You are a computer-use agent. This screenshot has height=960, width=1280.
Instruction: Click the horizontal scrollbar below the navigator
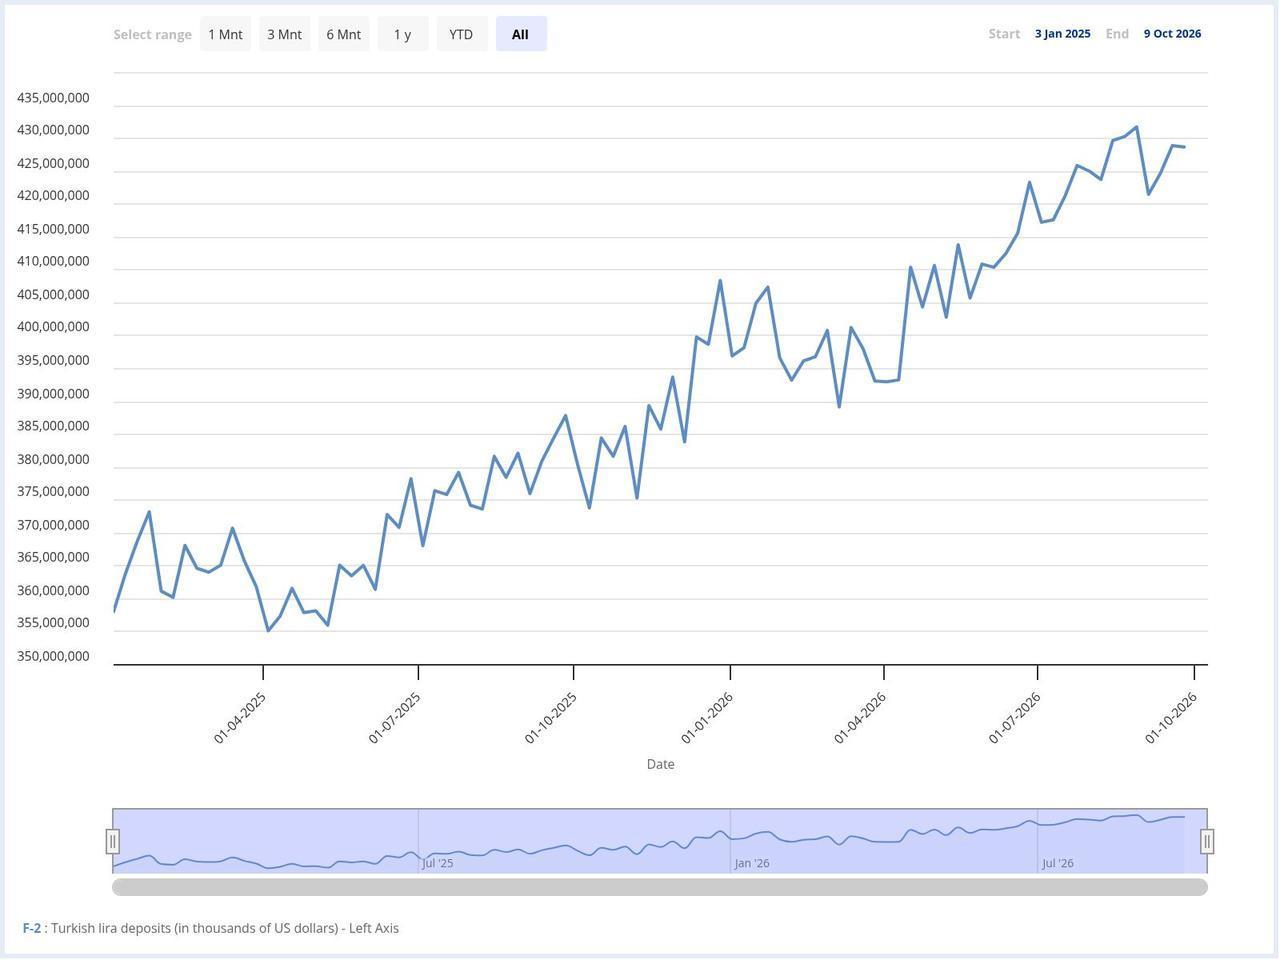pyautogui.click(x=660, y=887)
